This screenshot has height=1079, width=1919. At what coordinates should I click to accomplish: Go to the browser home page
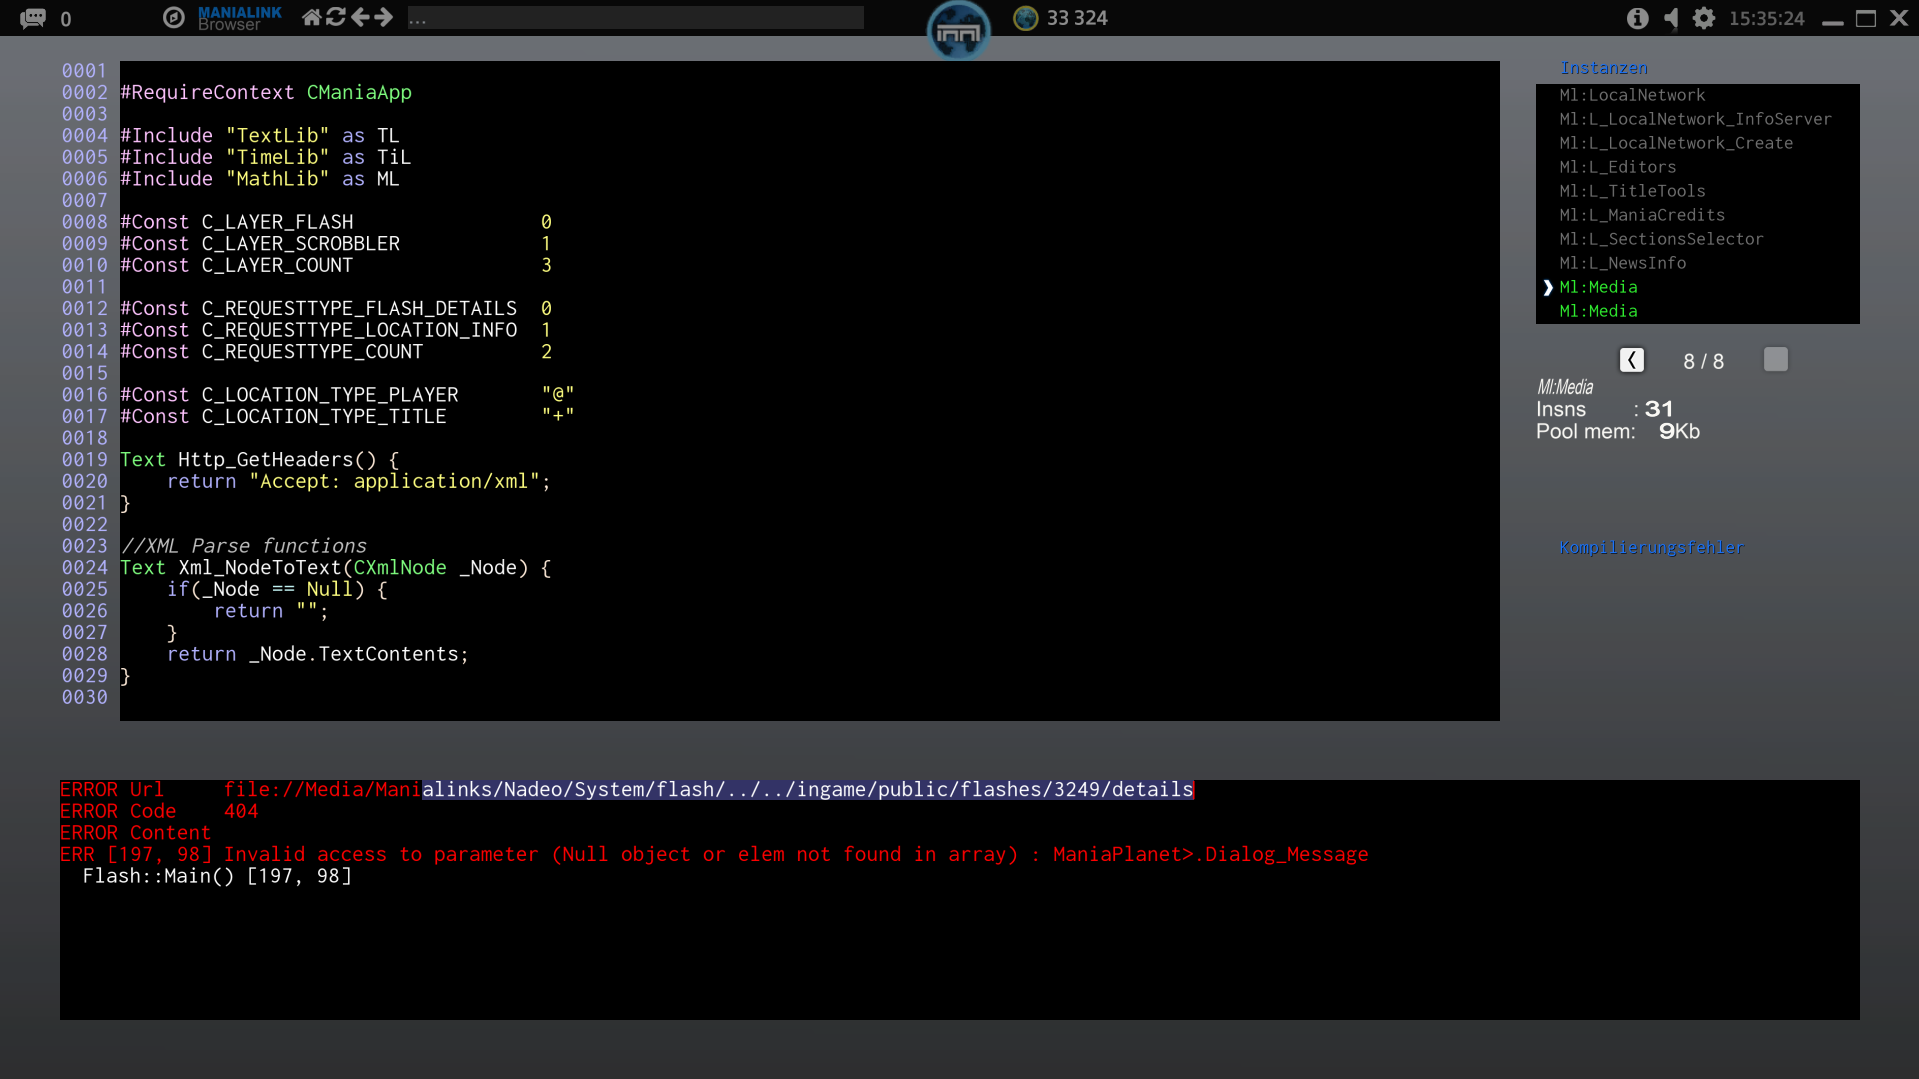tap(312, 17)
